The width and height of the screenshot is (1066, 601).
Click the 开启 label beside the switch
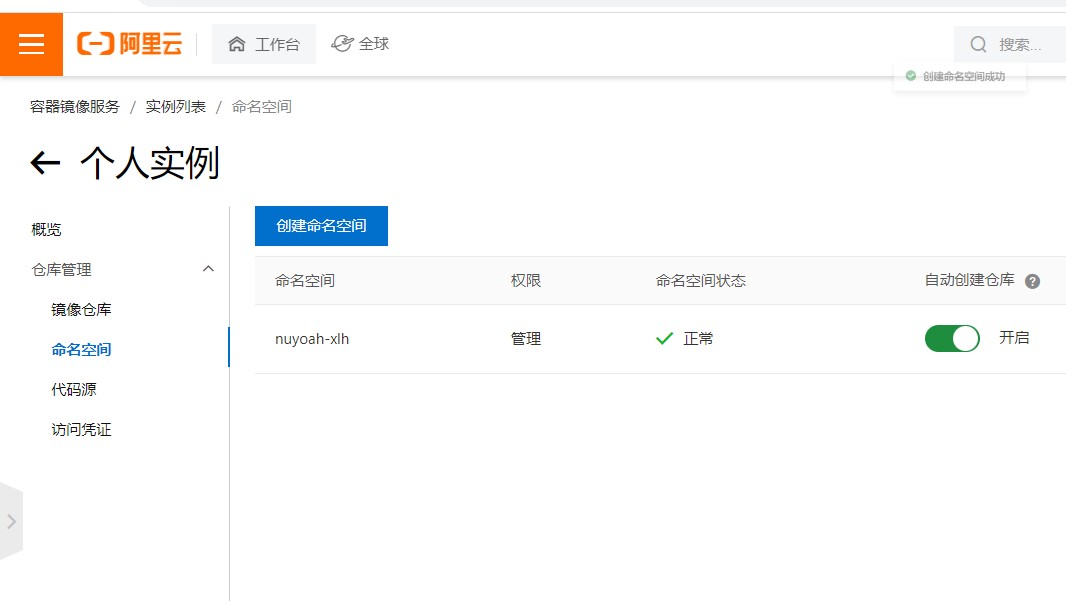point(1014,338)
